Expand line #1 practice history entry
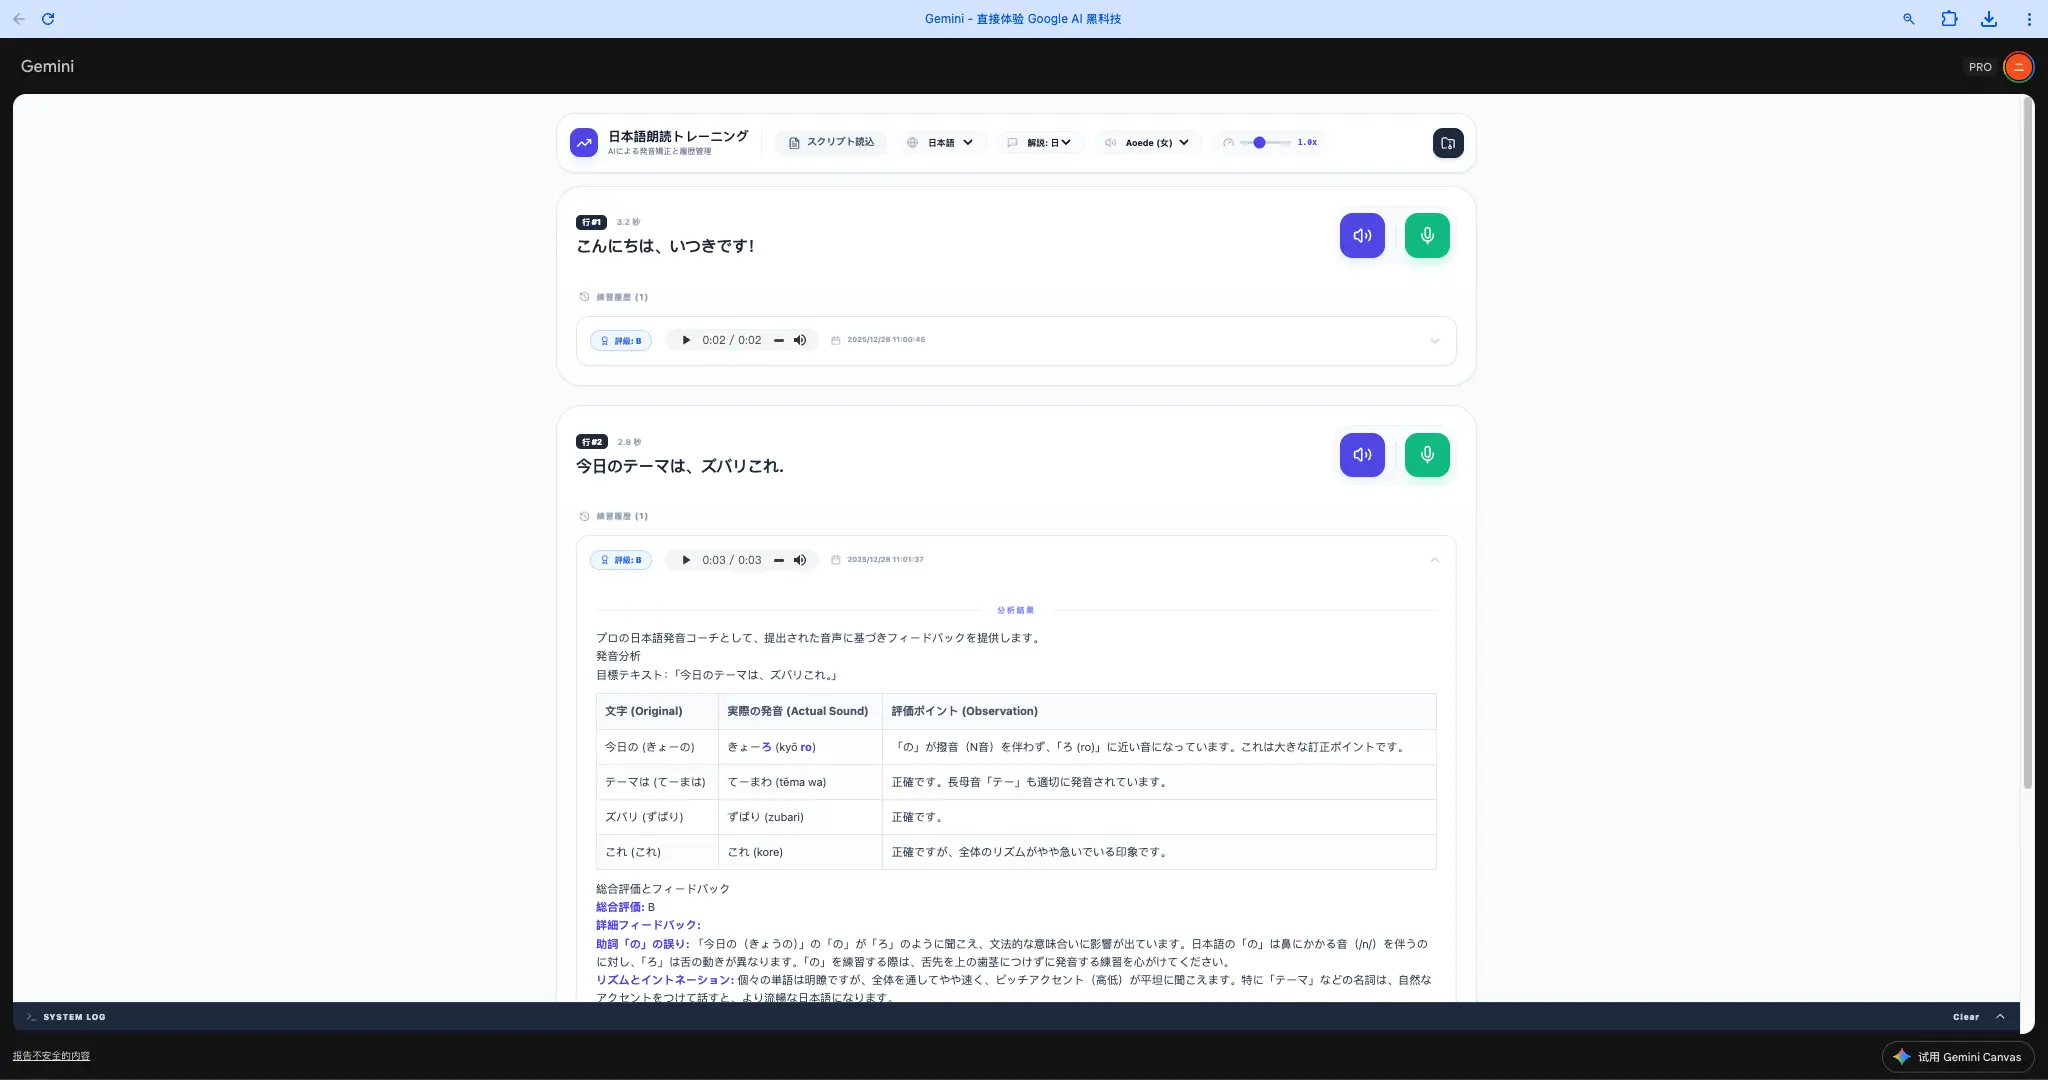This screenshot has height=1080, width=2048. 1434,341
